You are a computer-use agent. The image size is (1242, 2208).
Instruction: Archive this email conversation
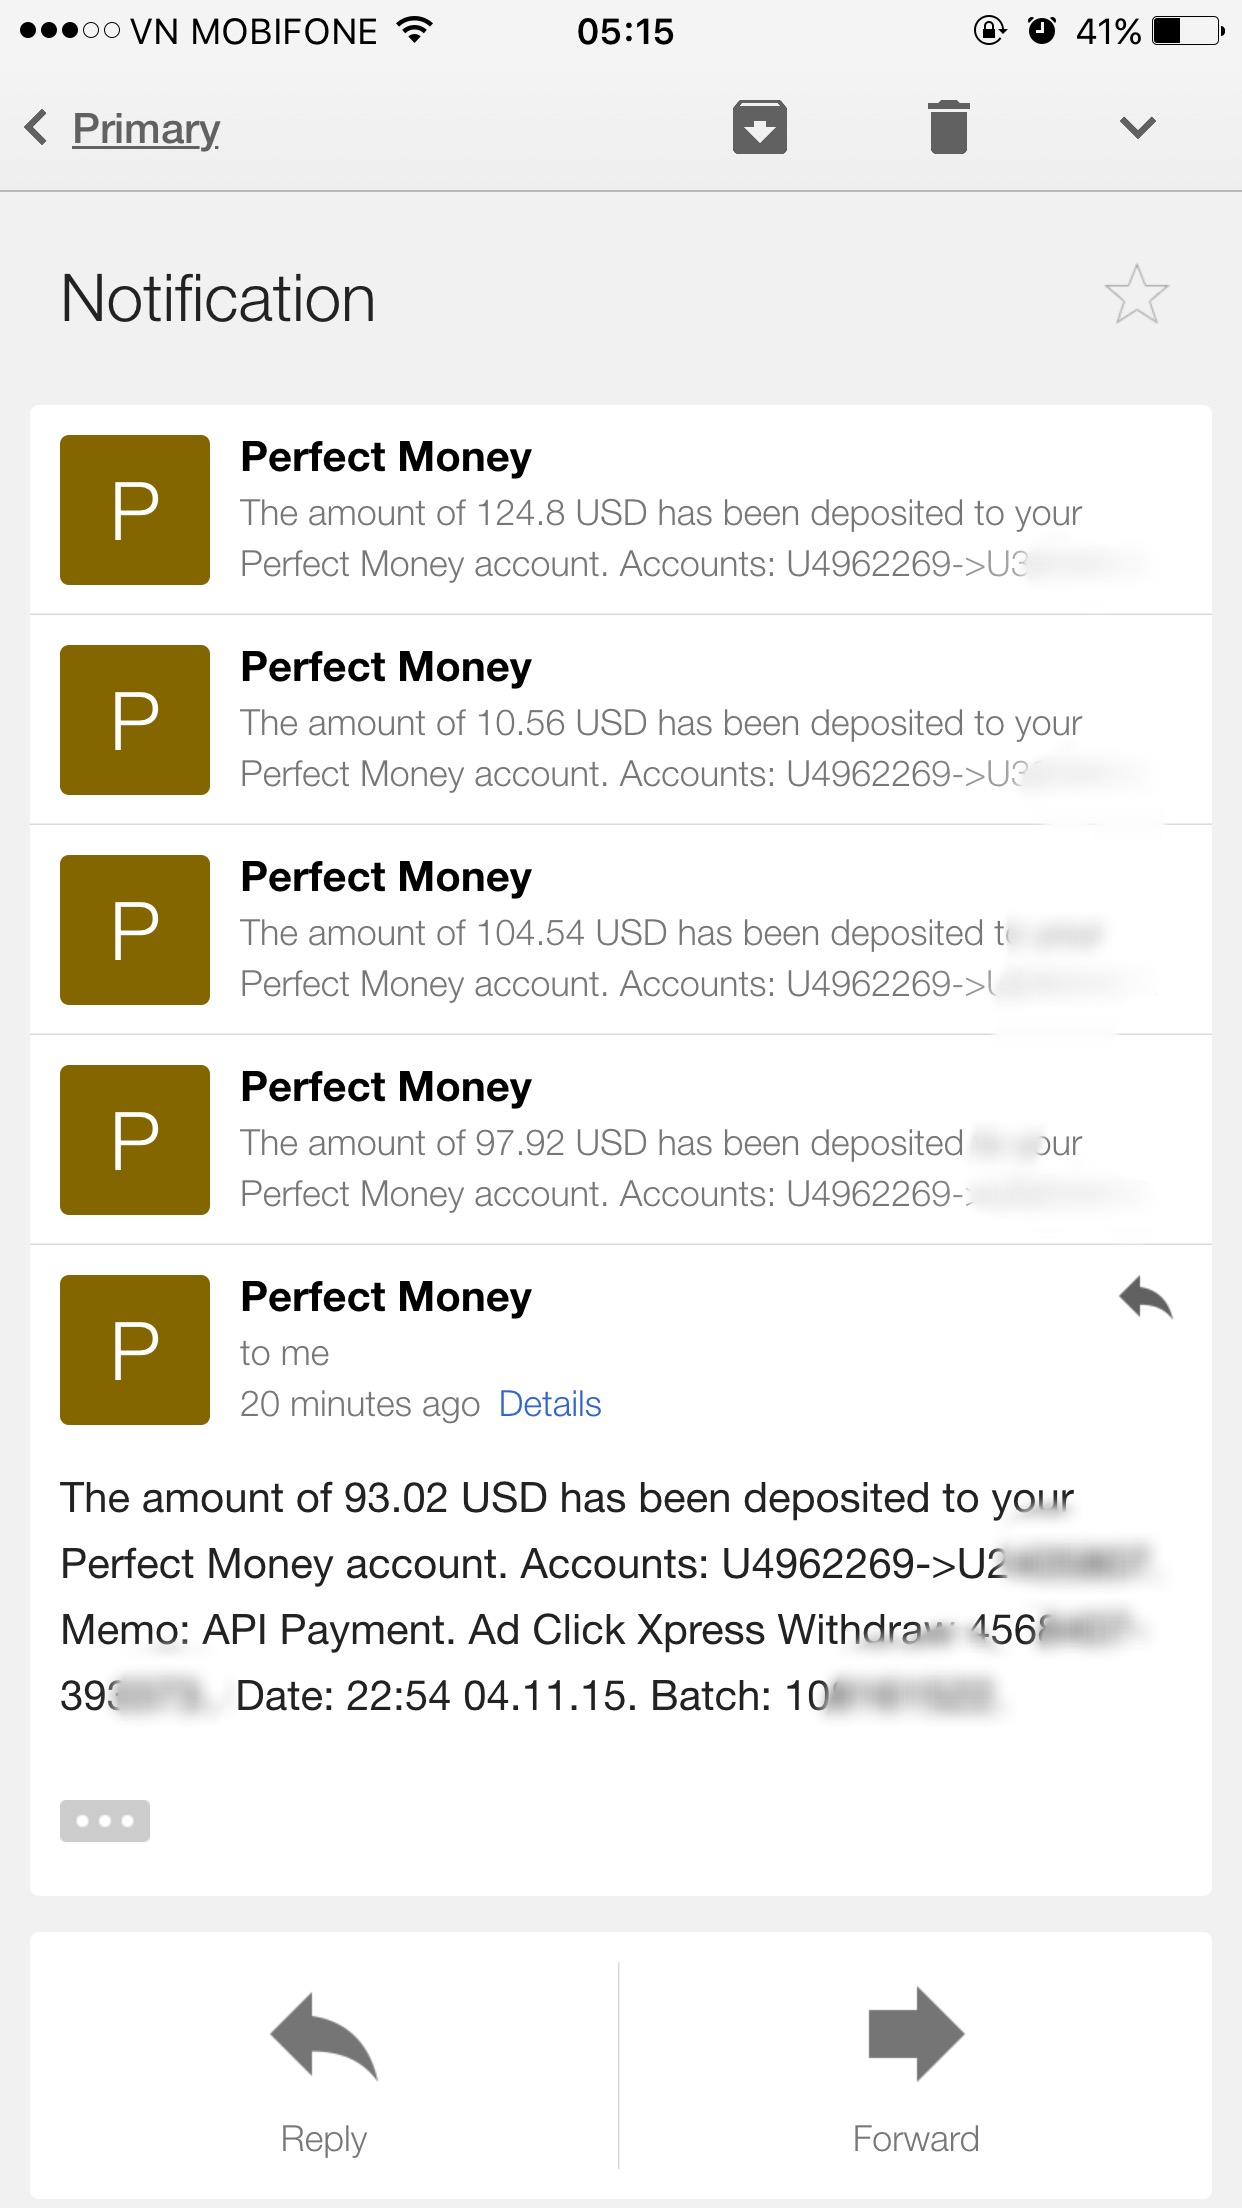759,128
